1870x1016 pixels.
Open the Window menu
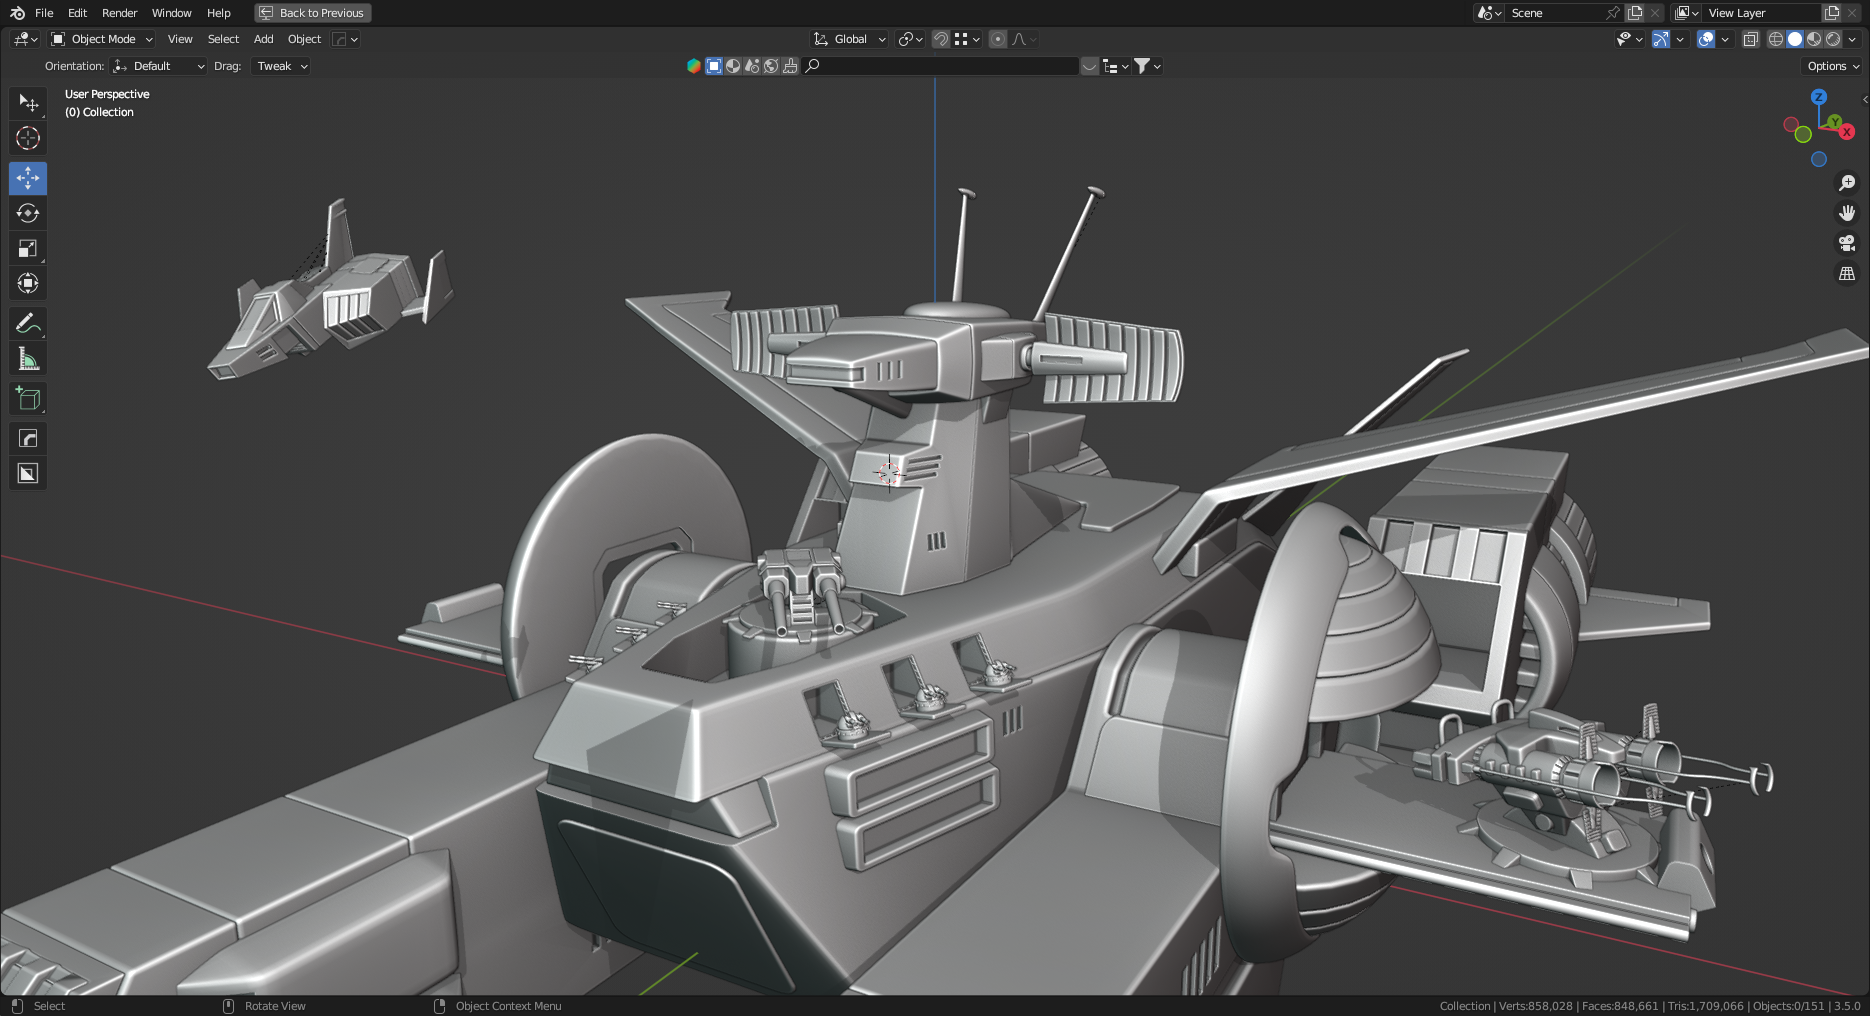pos(171,13)
